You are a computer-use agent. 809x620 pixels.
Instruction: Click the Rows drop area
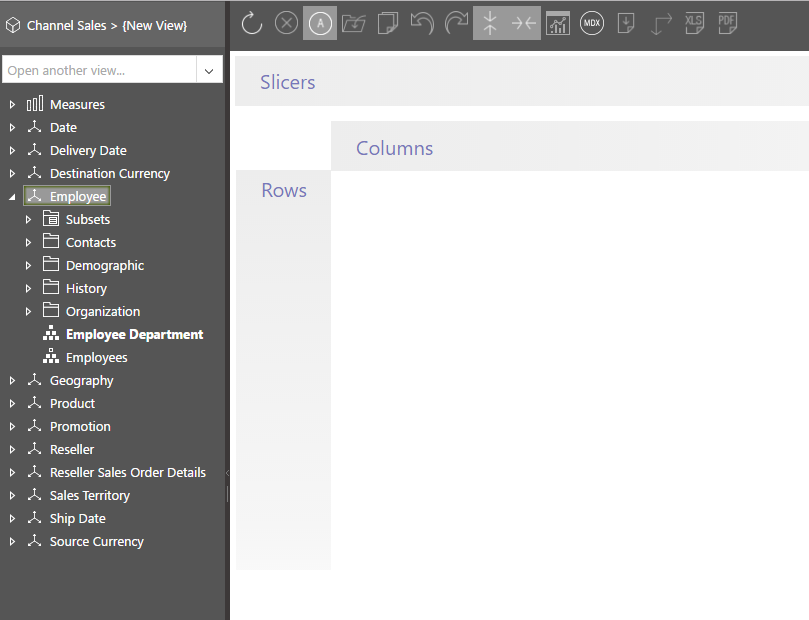pos(283,370)
